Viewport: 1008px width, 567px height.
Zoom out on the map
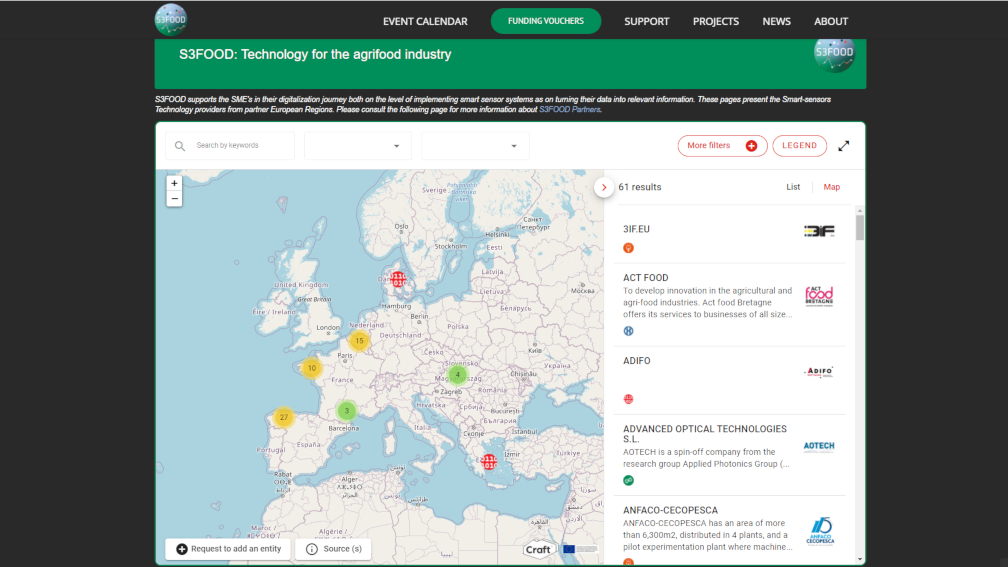(x=174, y=199)
